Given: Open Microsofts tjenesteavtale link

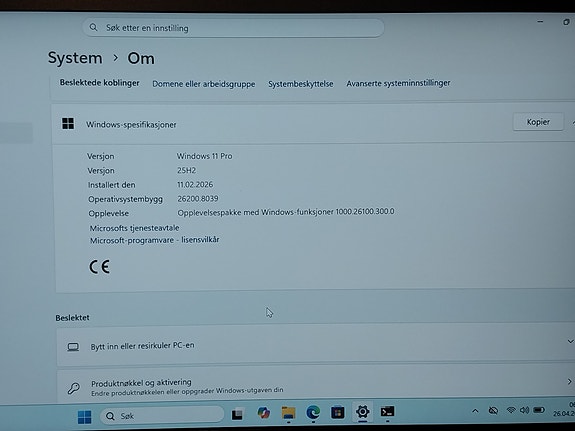Looking at the screenshot, I should (x=135, y=228).
